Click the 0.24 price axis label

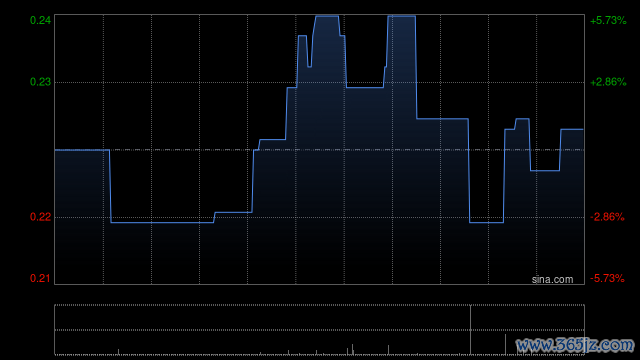click(x=40, y=20)
